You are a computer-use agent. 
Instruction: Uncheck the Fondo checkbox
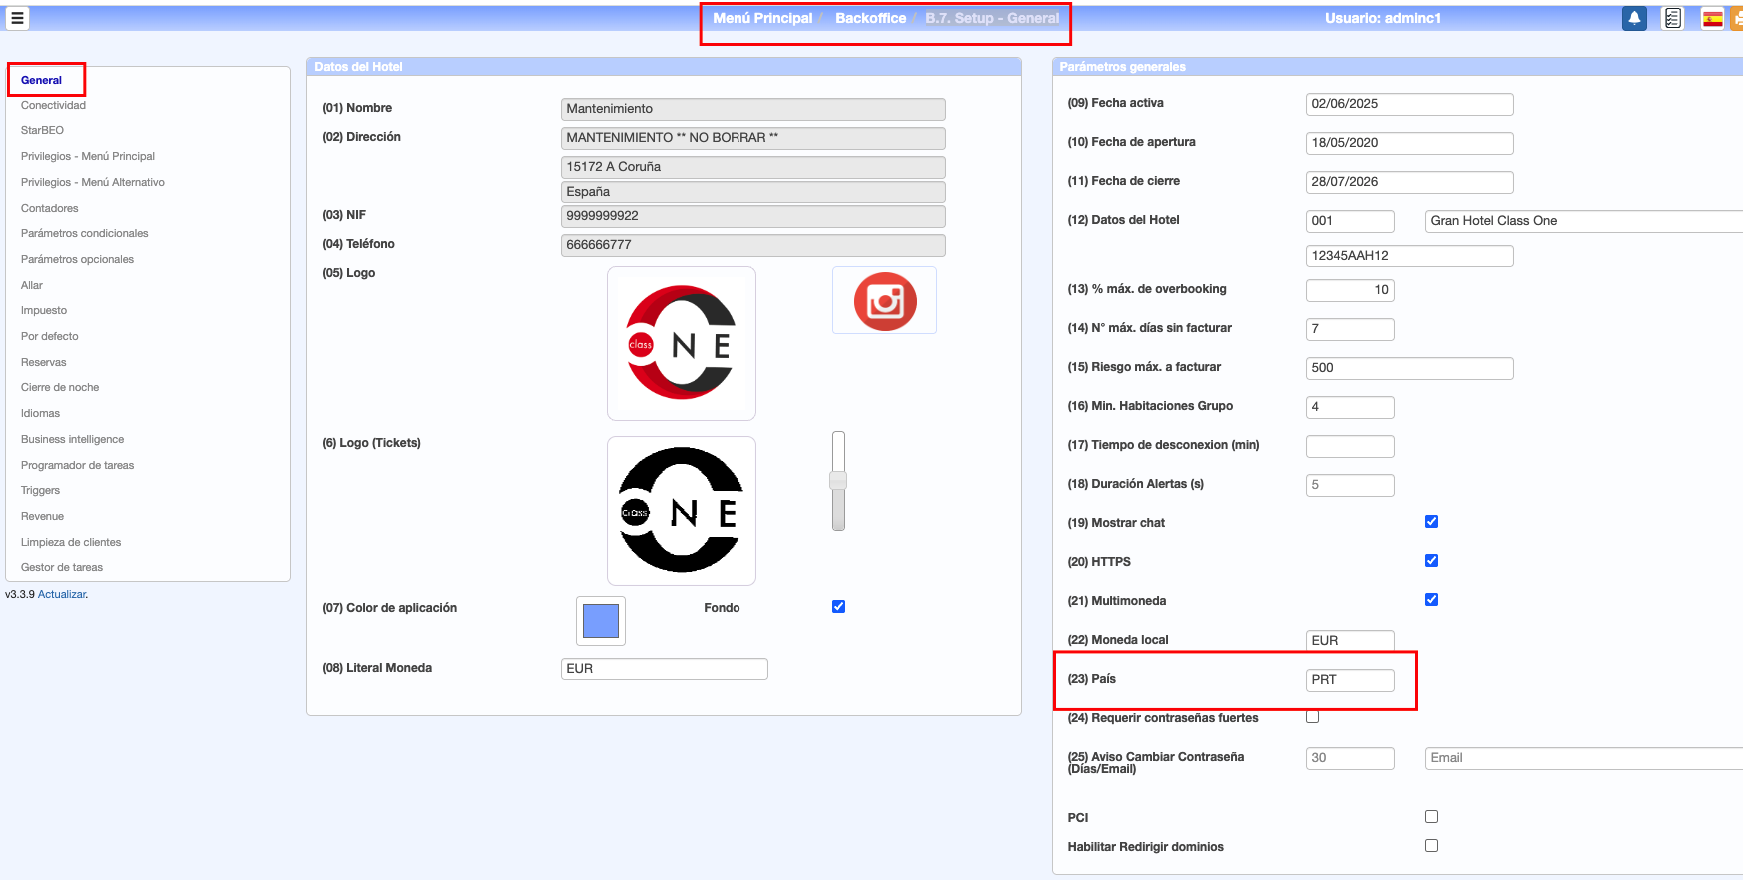click(838, 607)
